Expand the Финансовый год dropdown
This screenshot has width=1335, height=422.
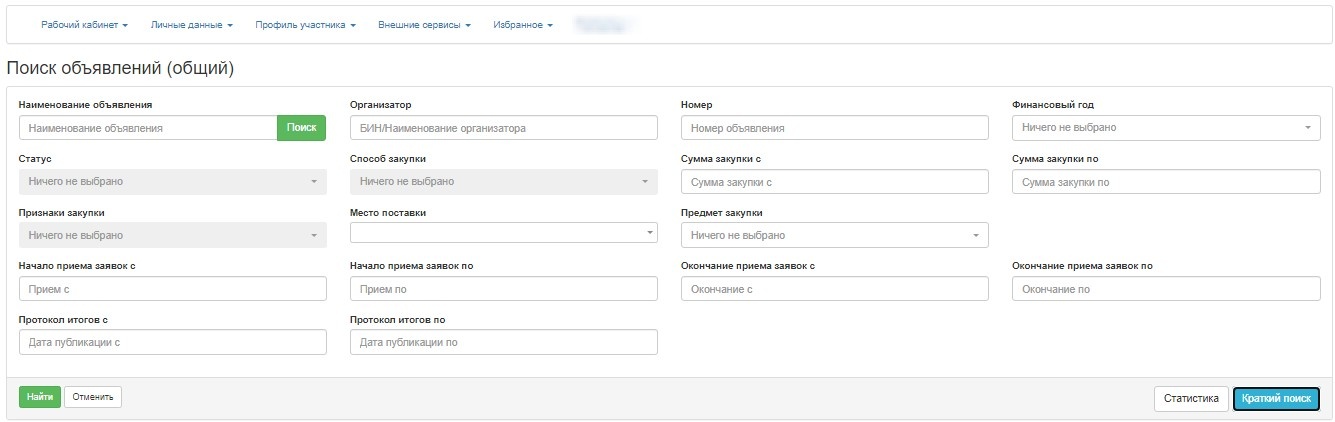pos(1166,128)
